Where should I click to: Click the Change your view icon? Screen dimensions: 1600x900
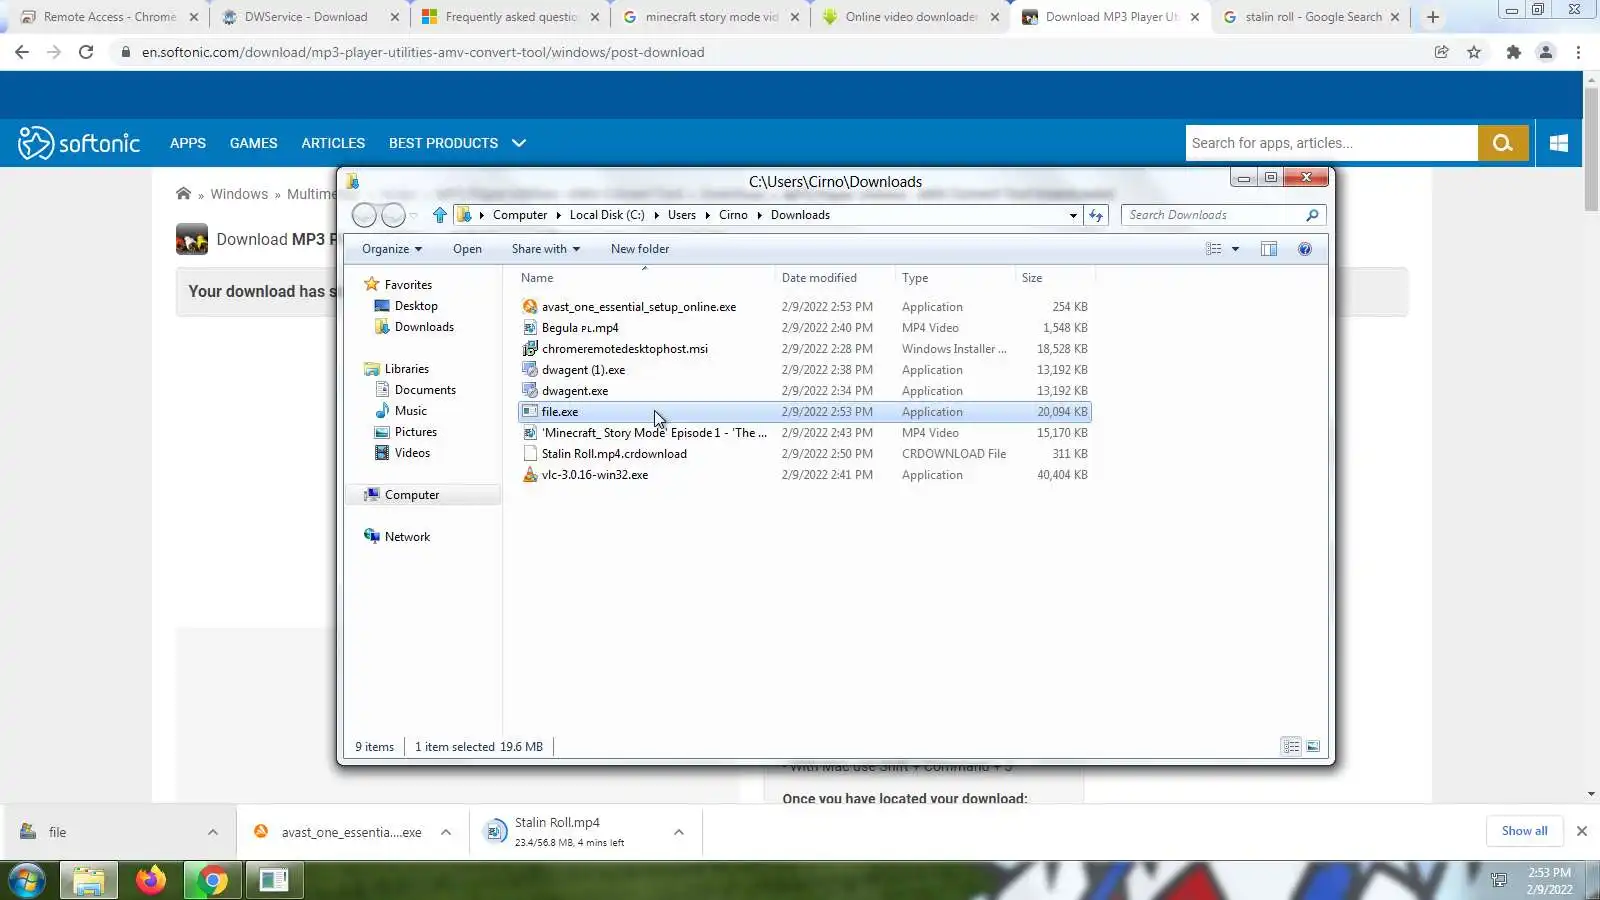(x=1214, y=249)
